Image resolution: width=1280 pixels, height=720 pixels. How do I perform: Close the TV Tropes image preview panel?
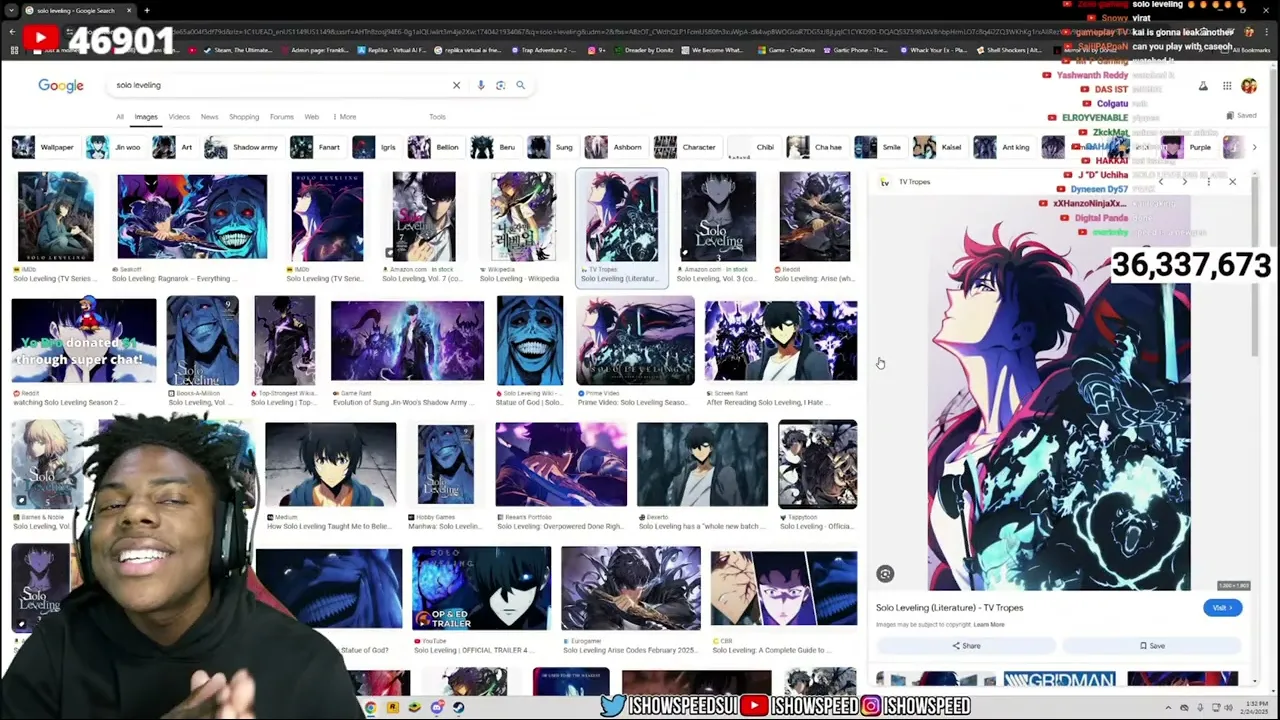[x=1232, y=182]
